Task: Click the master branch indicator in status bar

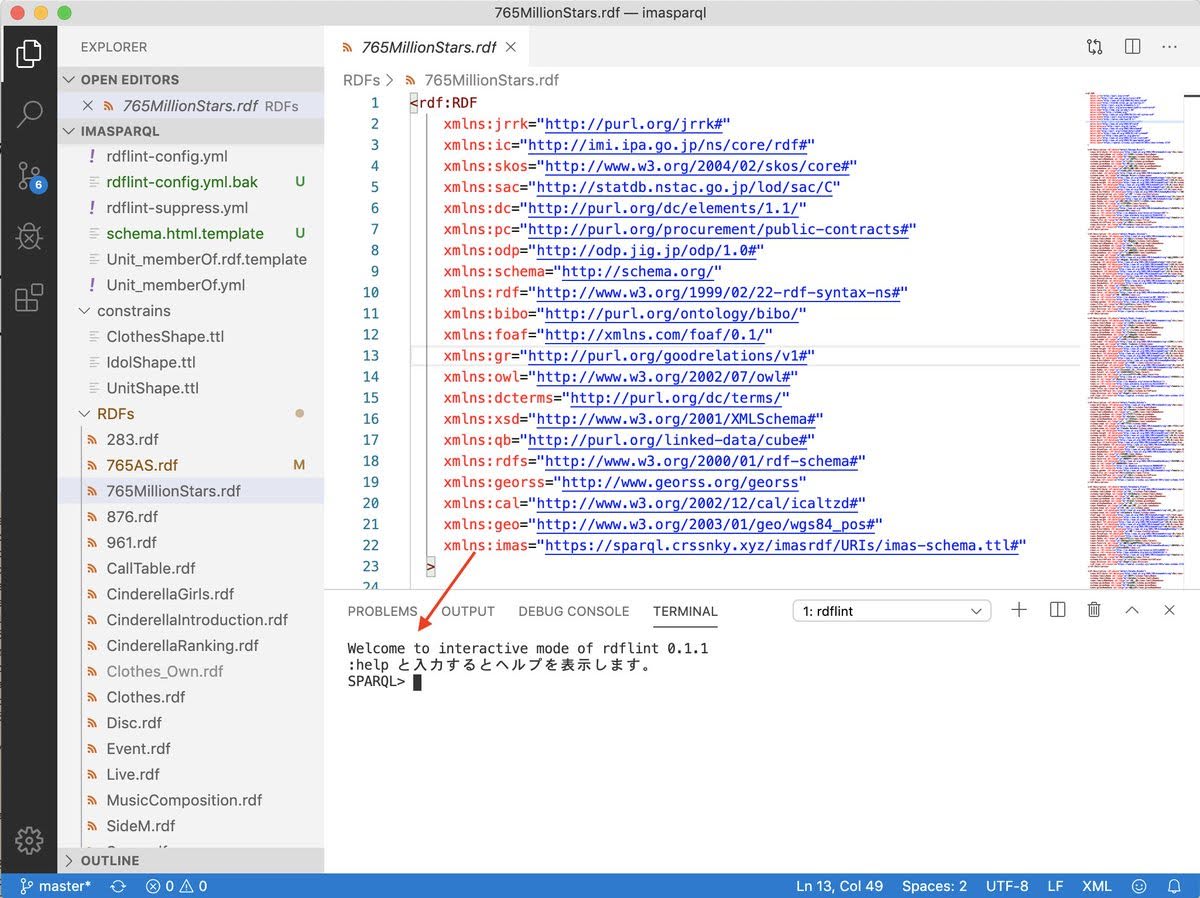Action: [x=55, y=886]
